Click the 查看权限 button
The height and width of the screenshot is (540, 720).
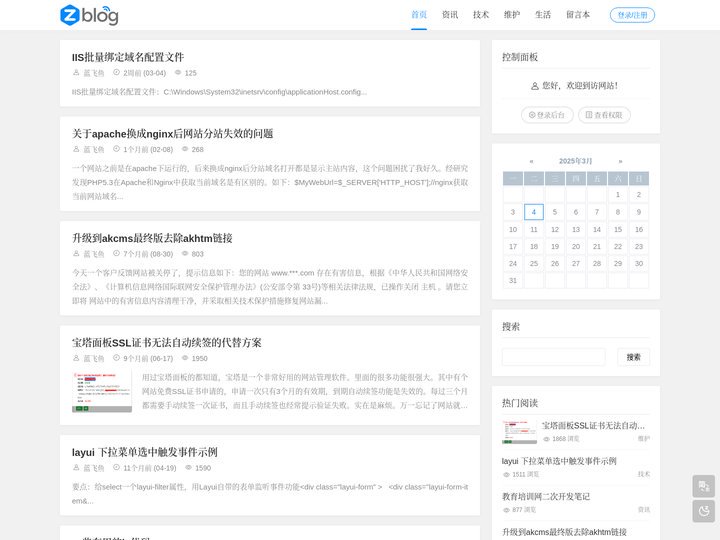point(604,115)
